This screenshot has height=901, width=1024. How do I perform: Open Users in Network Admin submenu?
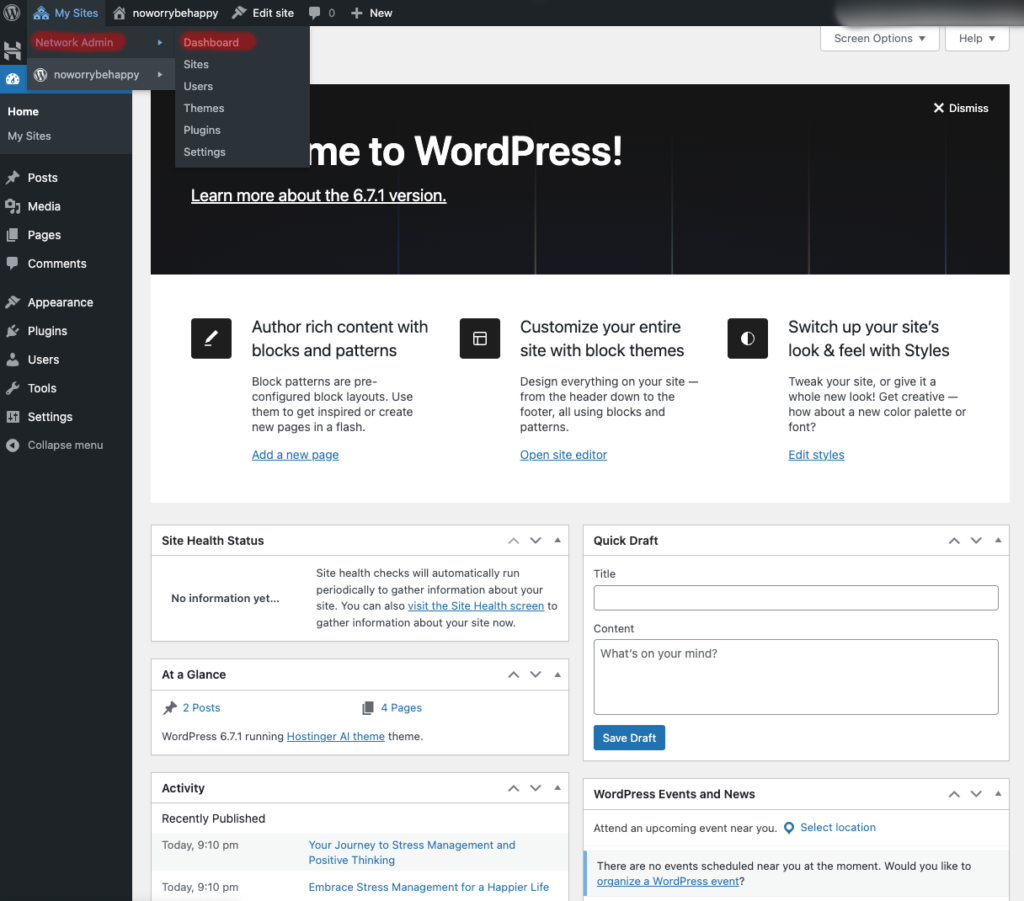pyautogui.click(x=198, y=86)
